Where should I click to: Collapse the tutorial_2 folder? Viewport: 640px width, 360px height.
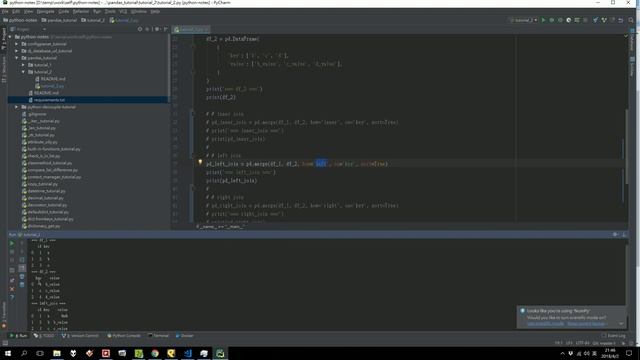[x=23, y=72]
